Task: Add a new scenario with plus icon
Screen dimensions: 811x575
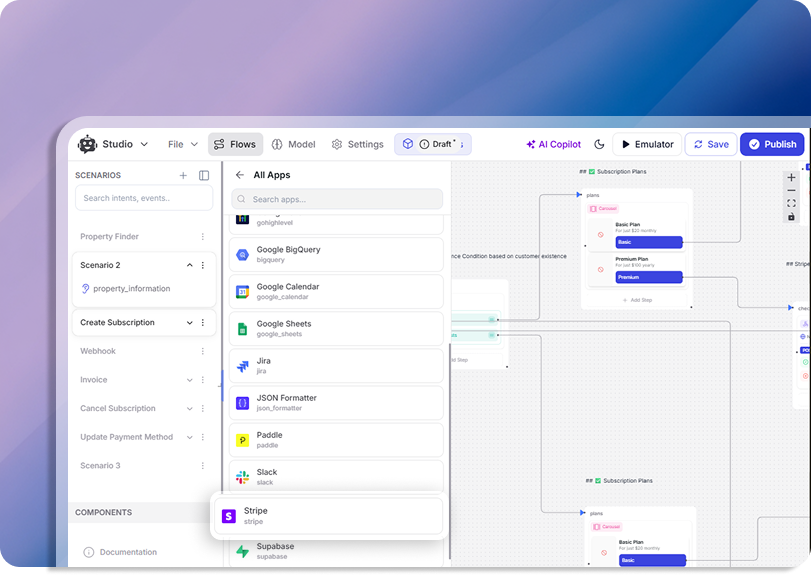Action: [x=183, y=175]
